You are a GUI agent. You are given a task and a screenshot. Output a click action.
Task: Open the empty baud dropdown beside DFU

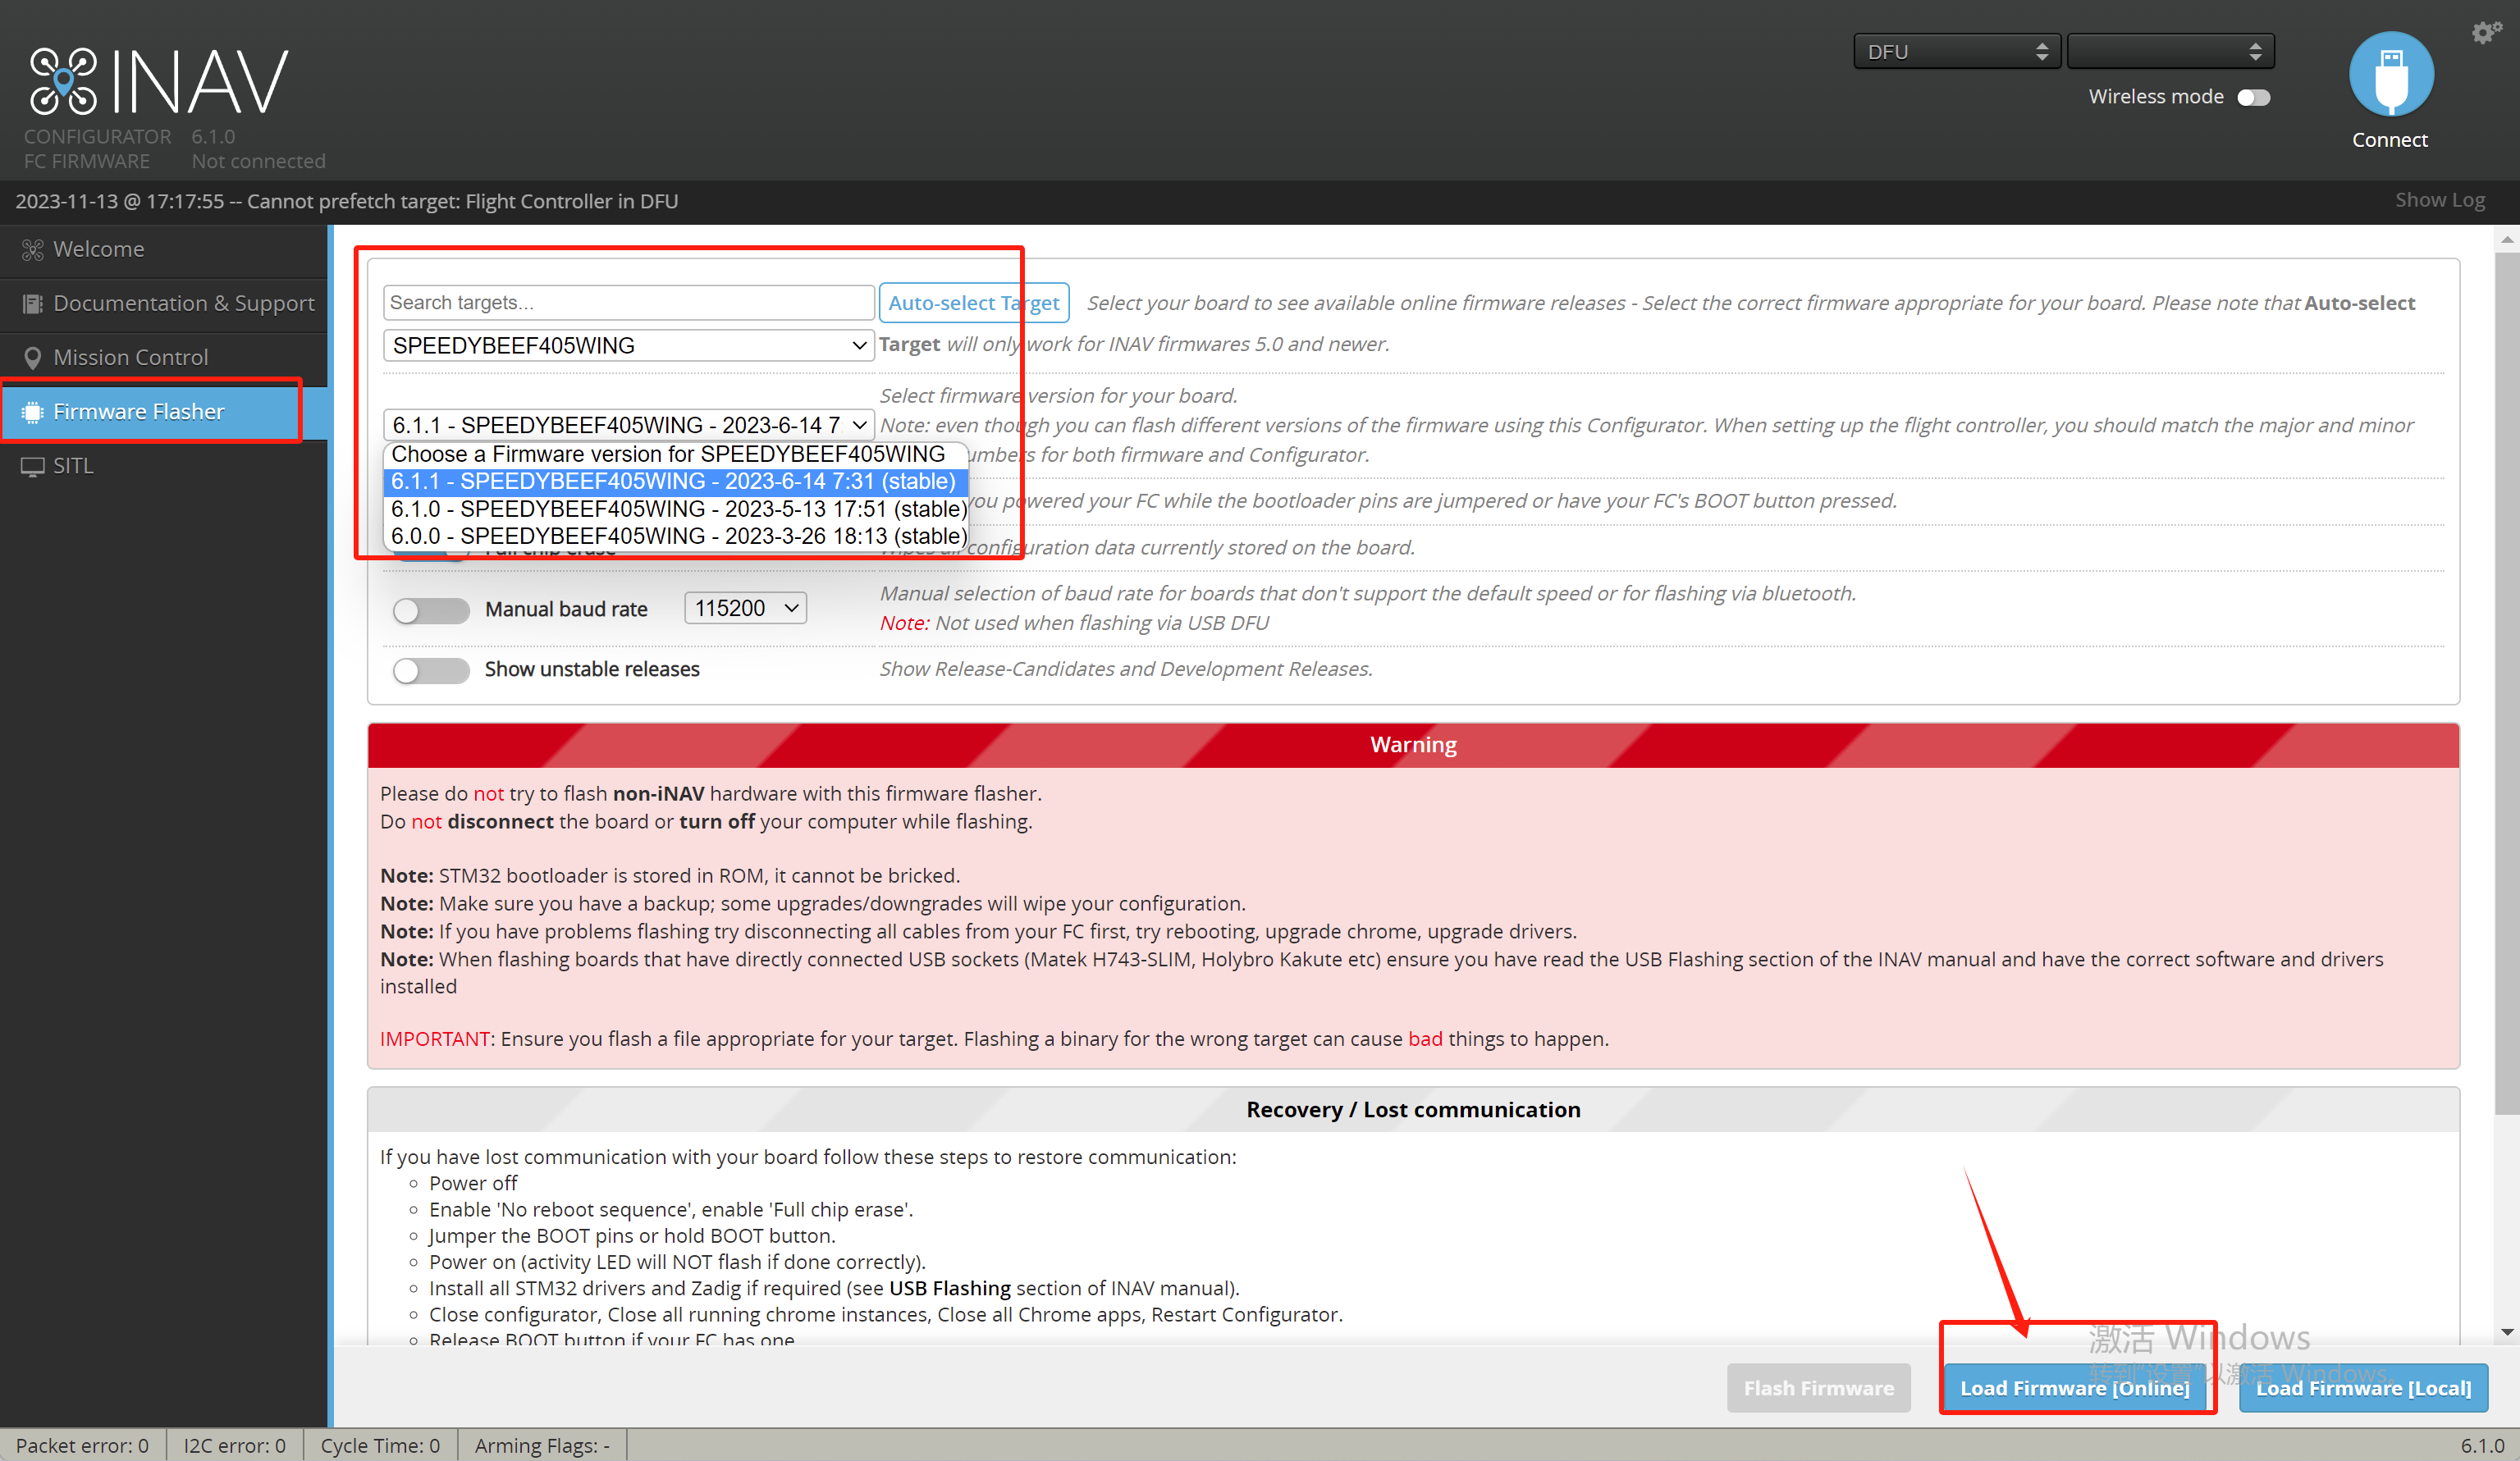coord(2170,51)
